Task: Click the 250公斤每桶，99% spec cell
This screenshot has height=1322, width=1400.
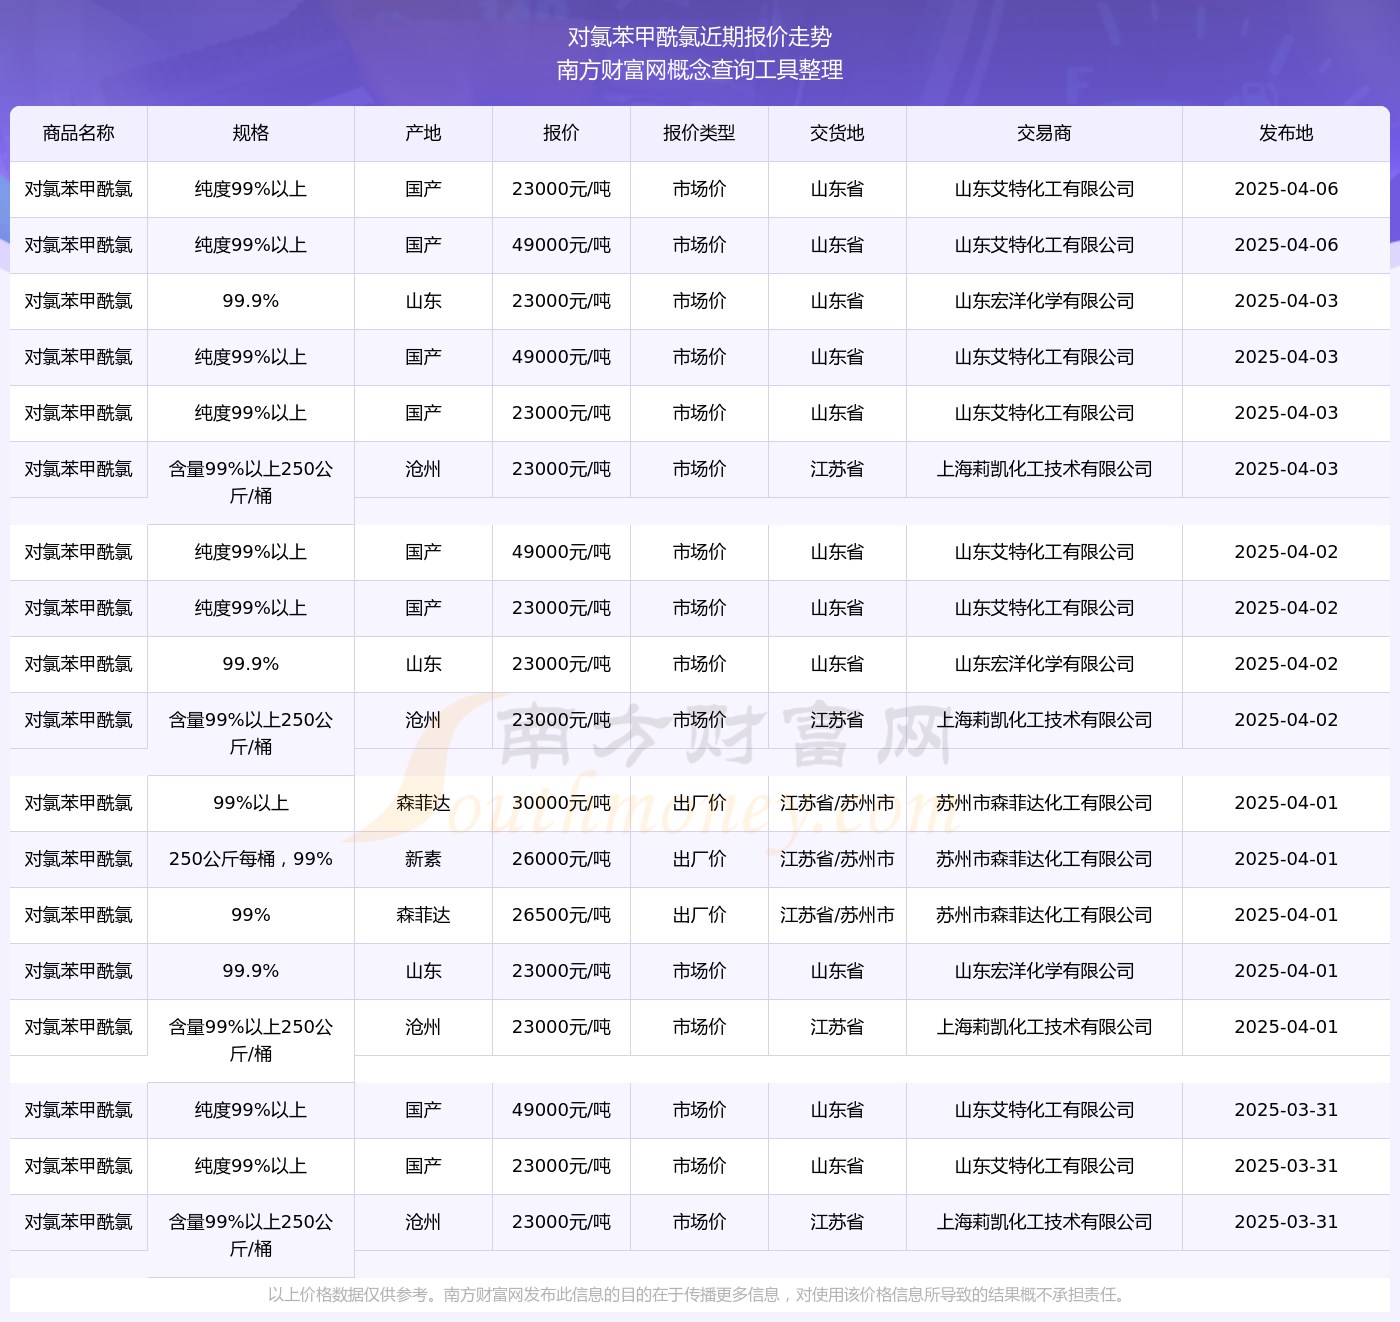Action: (251, 859)
